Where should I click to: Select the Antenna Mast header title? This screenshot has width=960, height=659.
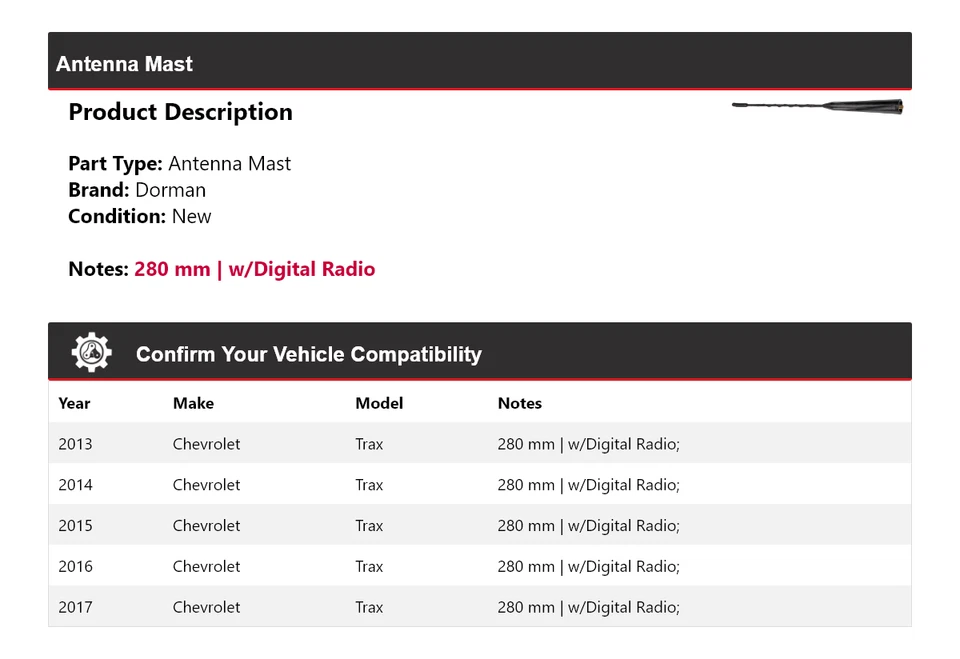coord(124,64)
